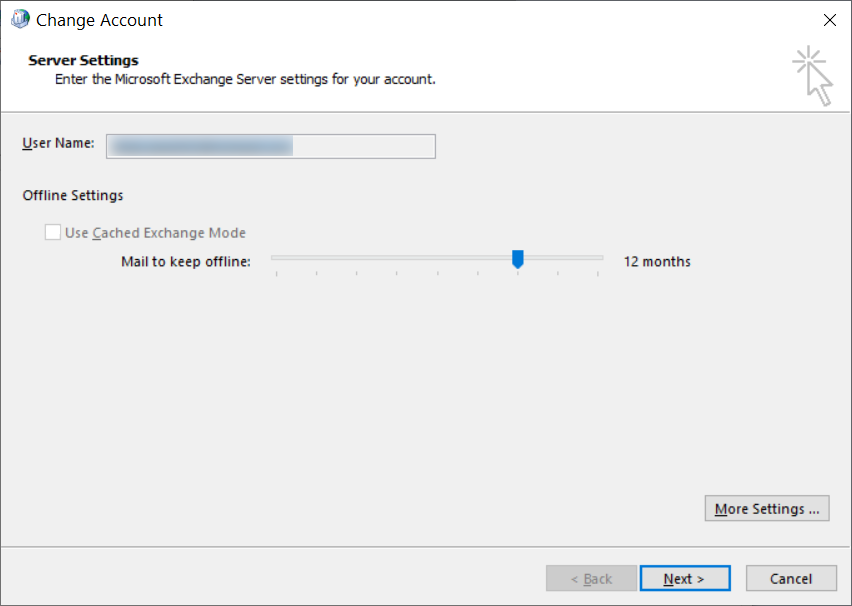Open the More Settings dialog

click(x=766, y=508)
